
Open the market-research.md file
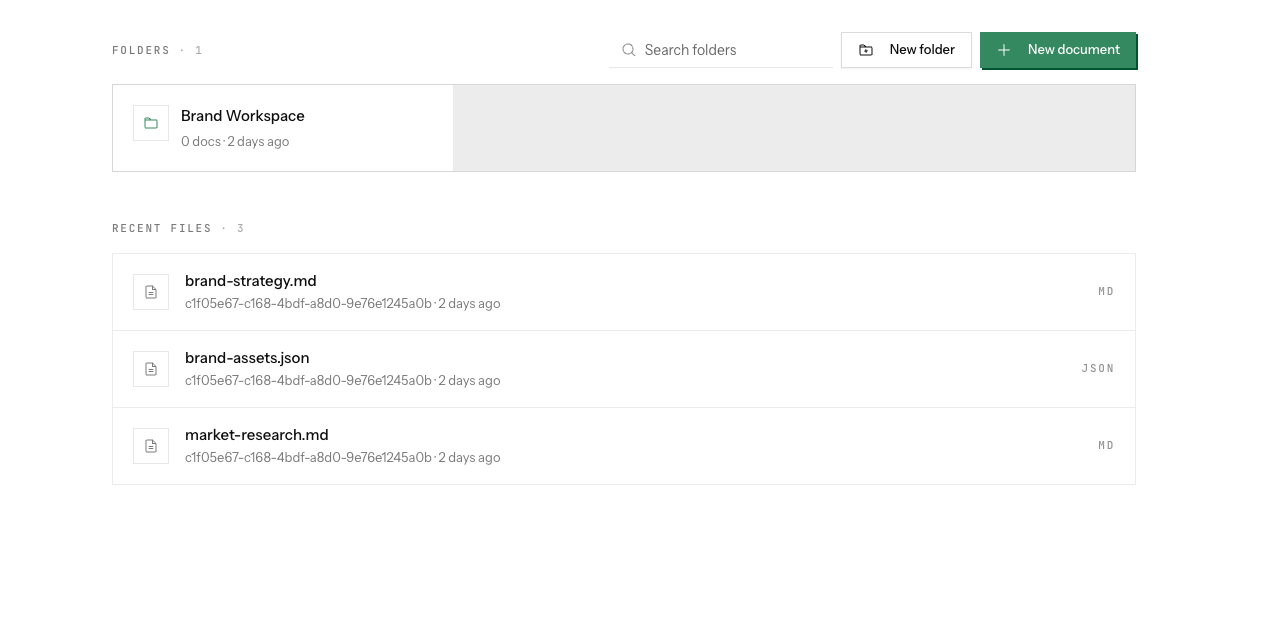[x=624, y=446]
